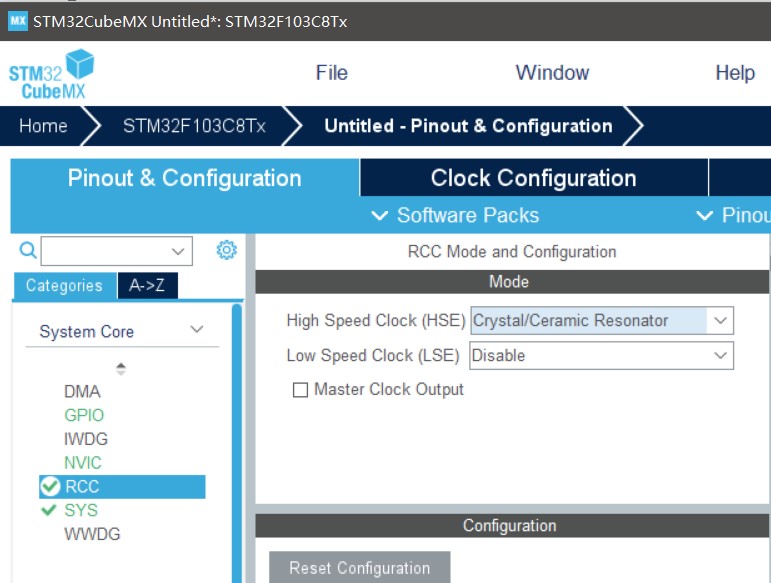This screenshot has width=771, height=583.
Task: Click the green check mark beside SYS
Action: tap(49, 510)
